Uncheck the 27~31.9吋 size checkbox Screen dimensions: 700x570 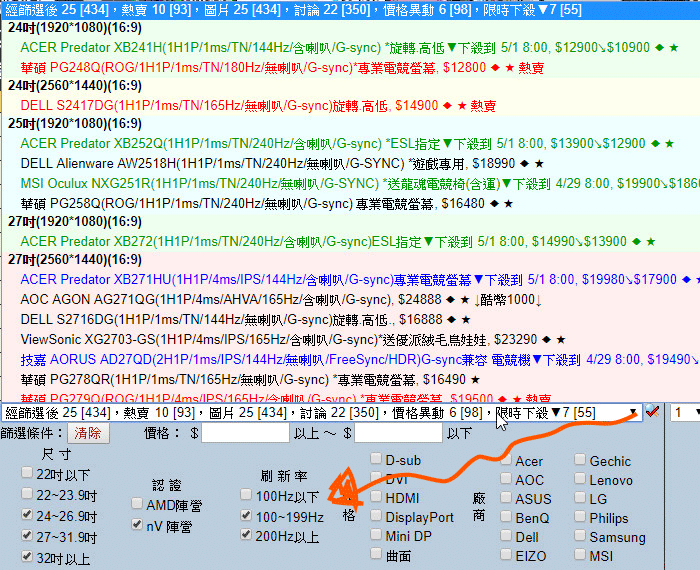click(27, 535)
